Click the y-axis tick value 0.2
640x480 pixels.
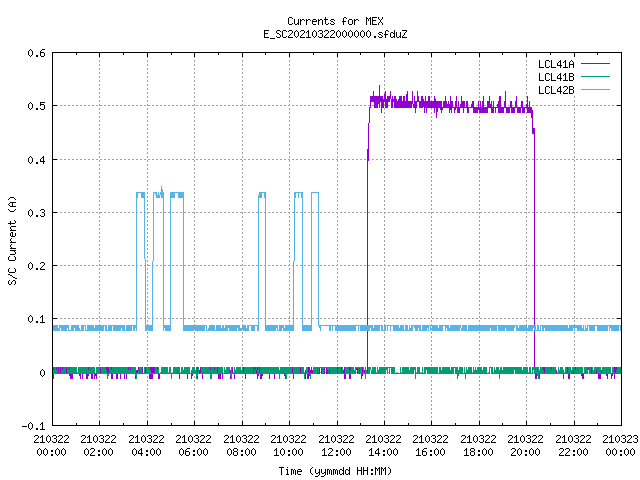point(36,266)
